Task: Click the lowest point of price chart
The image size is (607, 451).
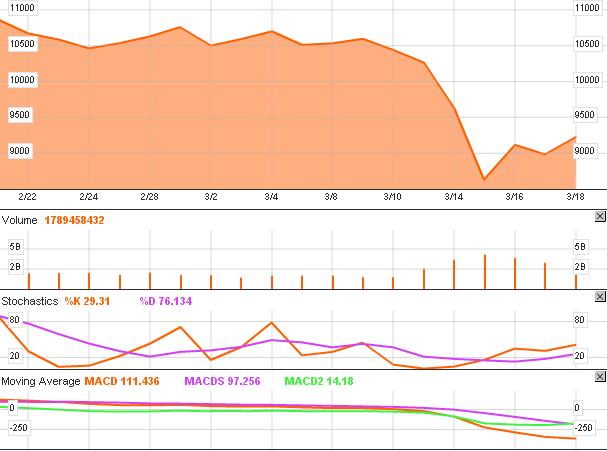Action: click(484, 180)
